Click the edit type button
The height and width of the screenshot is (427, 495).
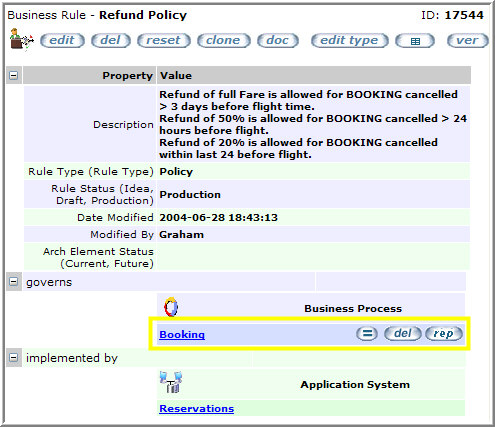pos(350,40)
